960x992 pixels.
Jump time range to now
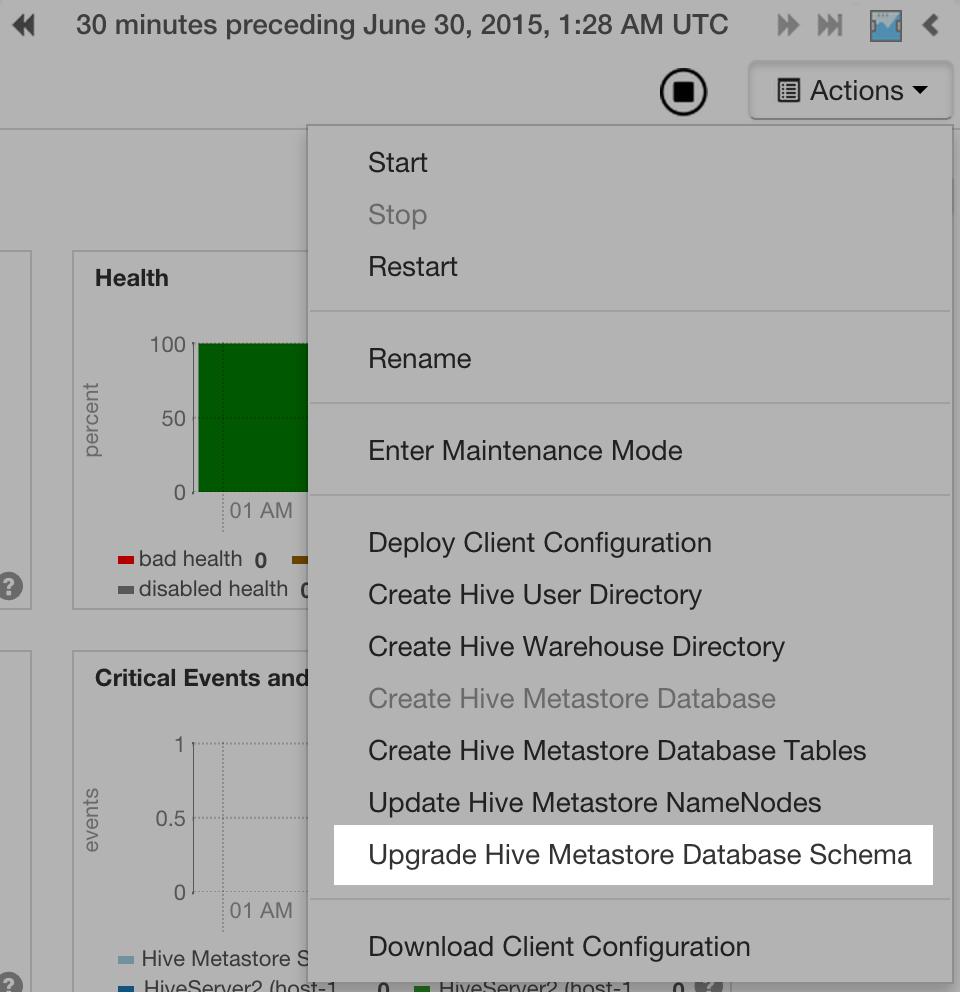click(830, 25)
